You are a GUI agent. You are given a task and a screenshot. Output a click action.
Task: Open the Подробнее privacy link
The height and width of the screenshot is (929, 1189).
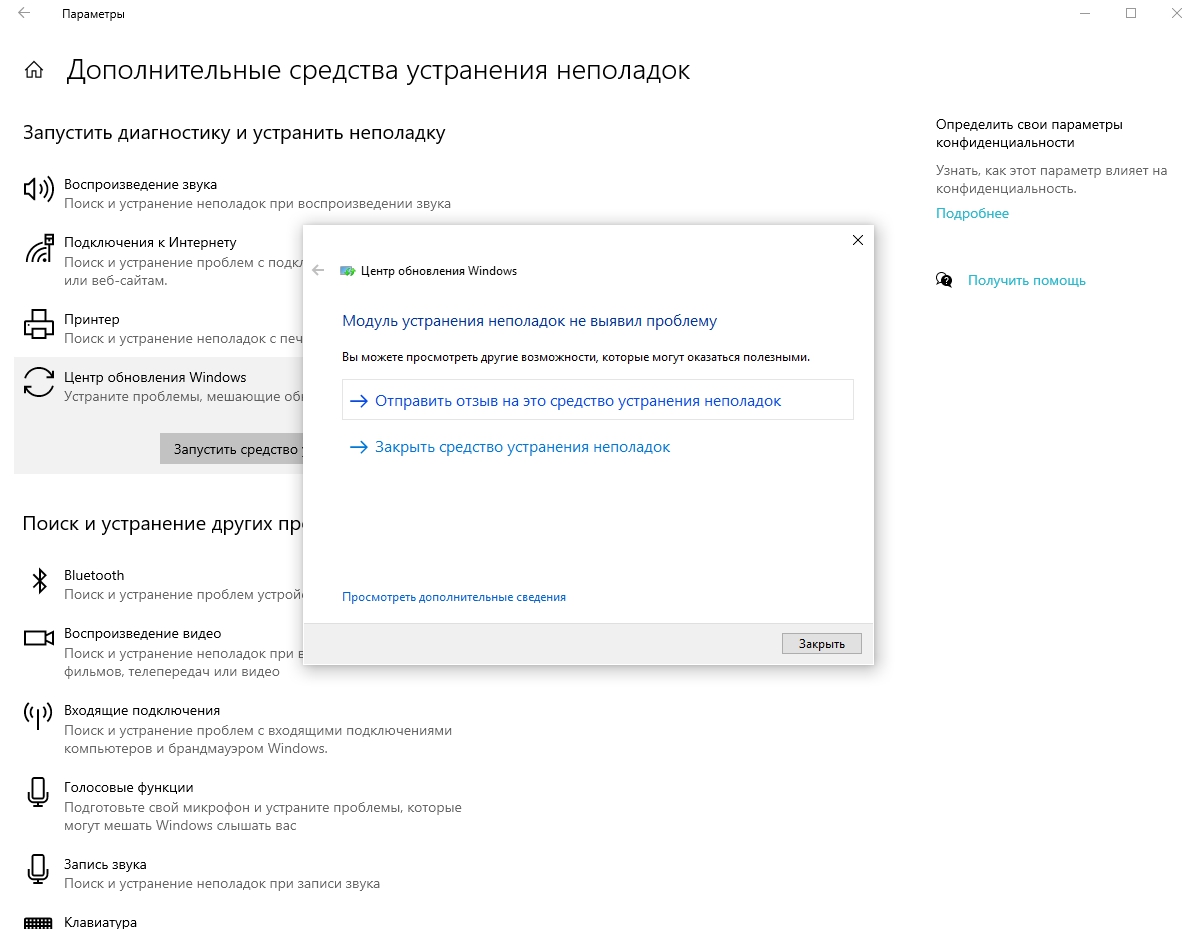click(x=972, y=213)
